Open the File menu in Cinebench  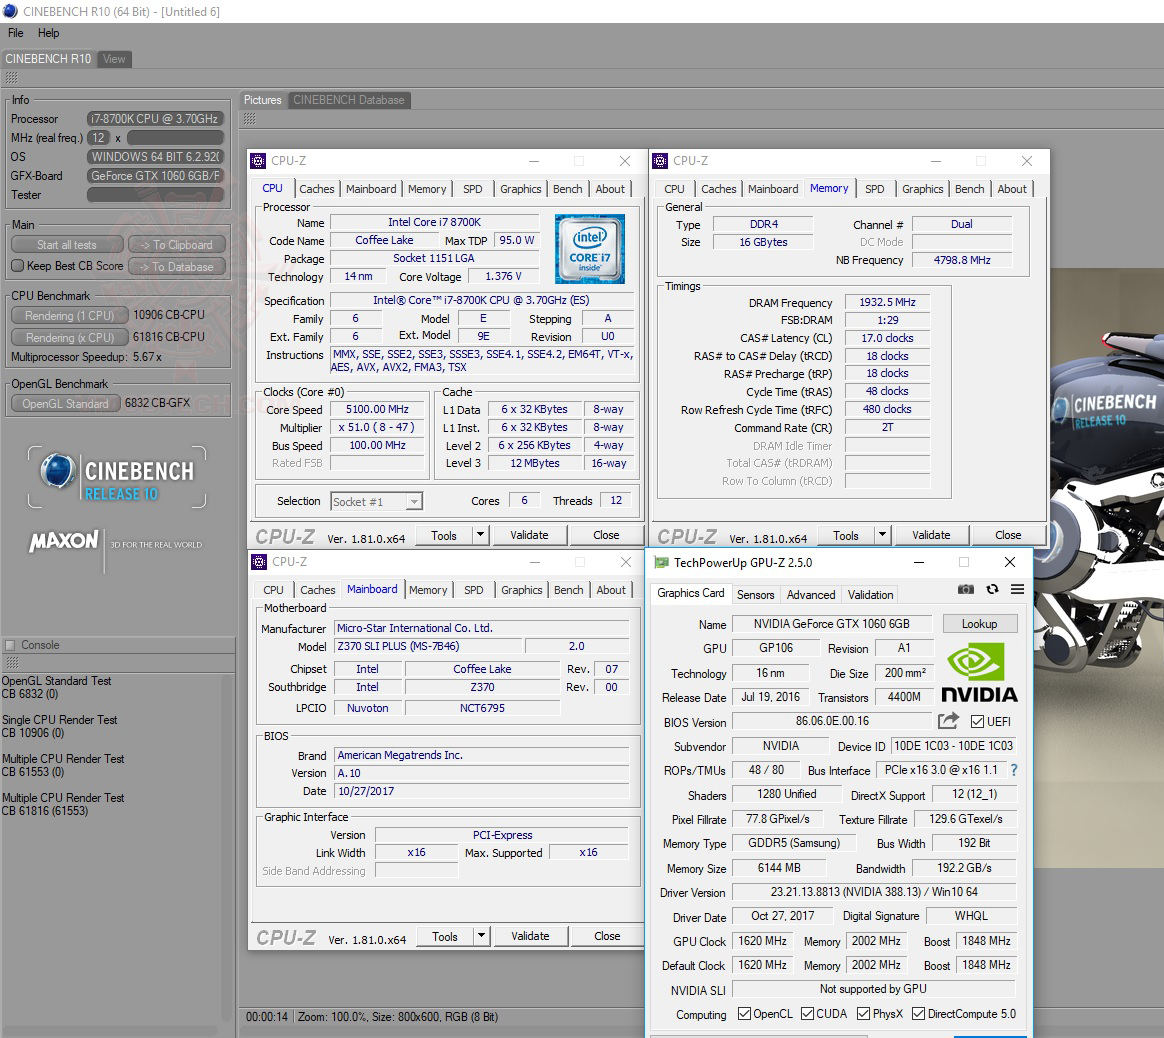pos(15,32)
